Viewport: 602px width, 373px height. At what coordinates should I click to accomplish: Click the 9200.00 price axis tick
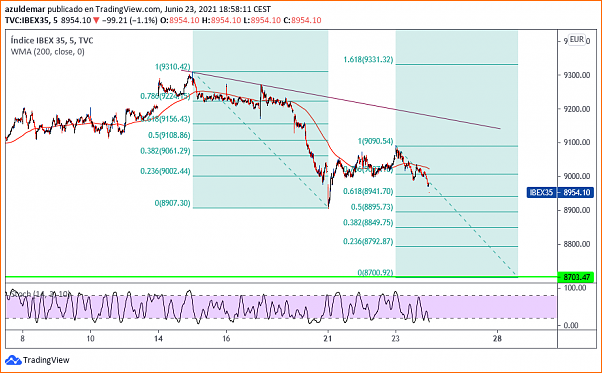577,109
